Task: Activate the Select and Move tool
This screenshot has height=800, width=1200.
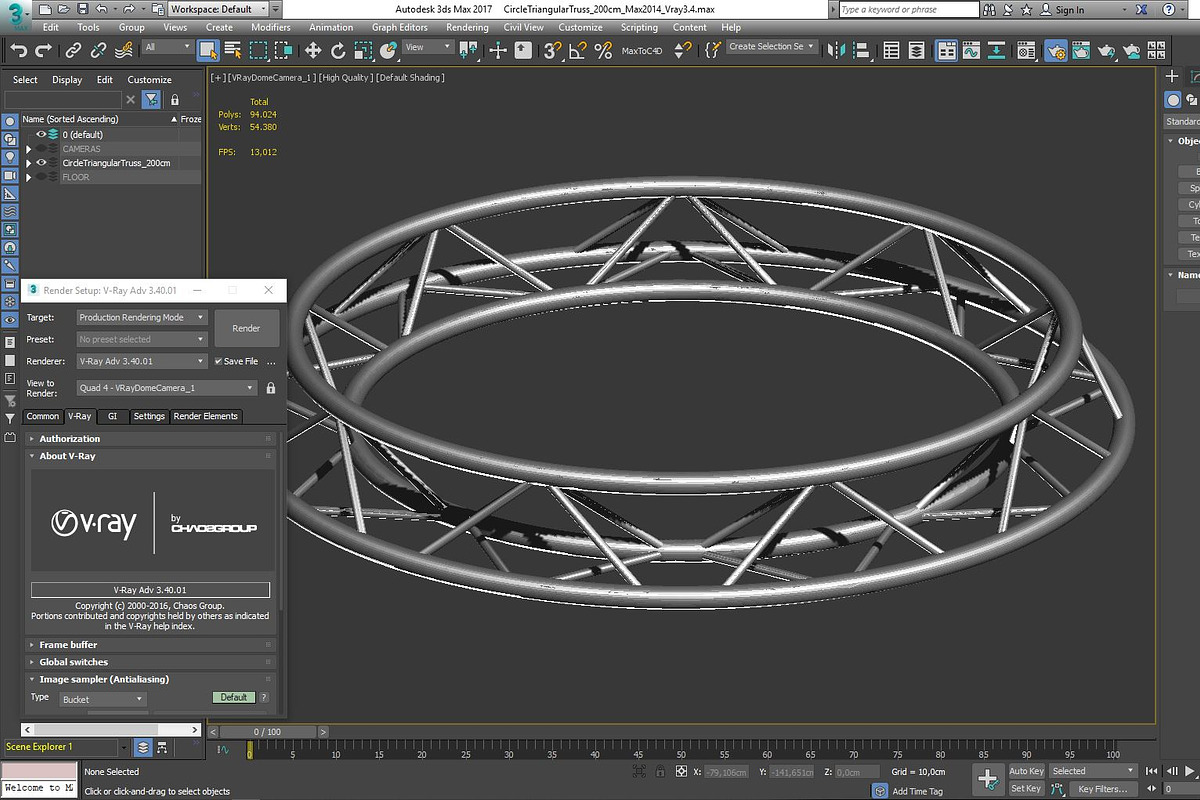Action: (313, 49)
